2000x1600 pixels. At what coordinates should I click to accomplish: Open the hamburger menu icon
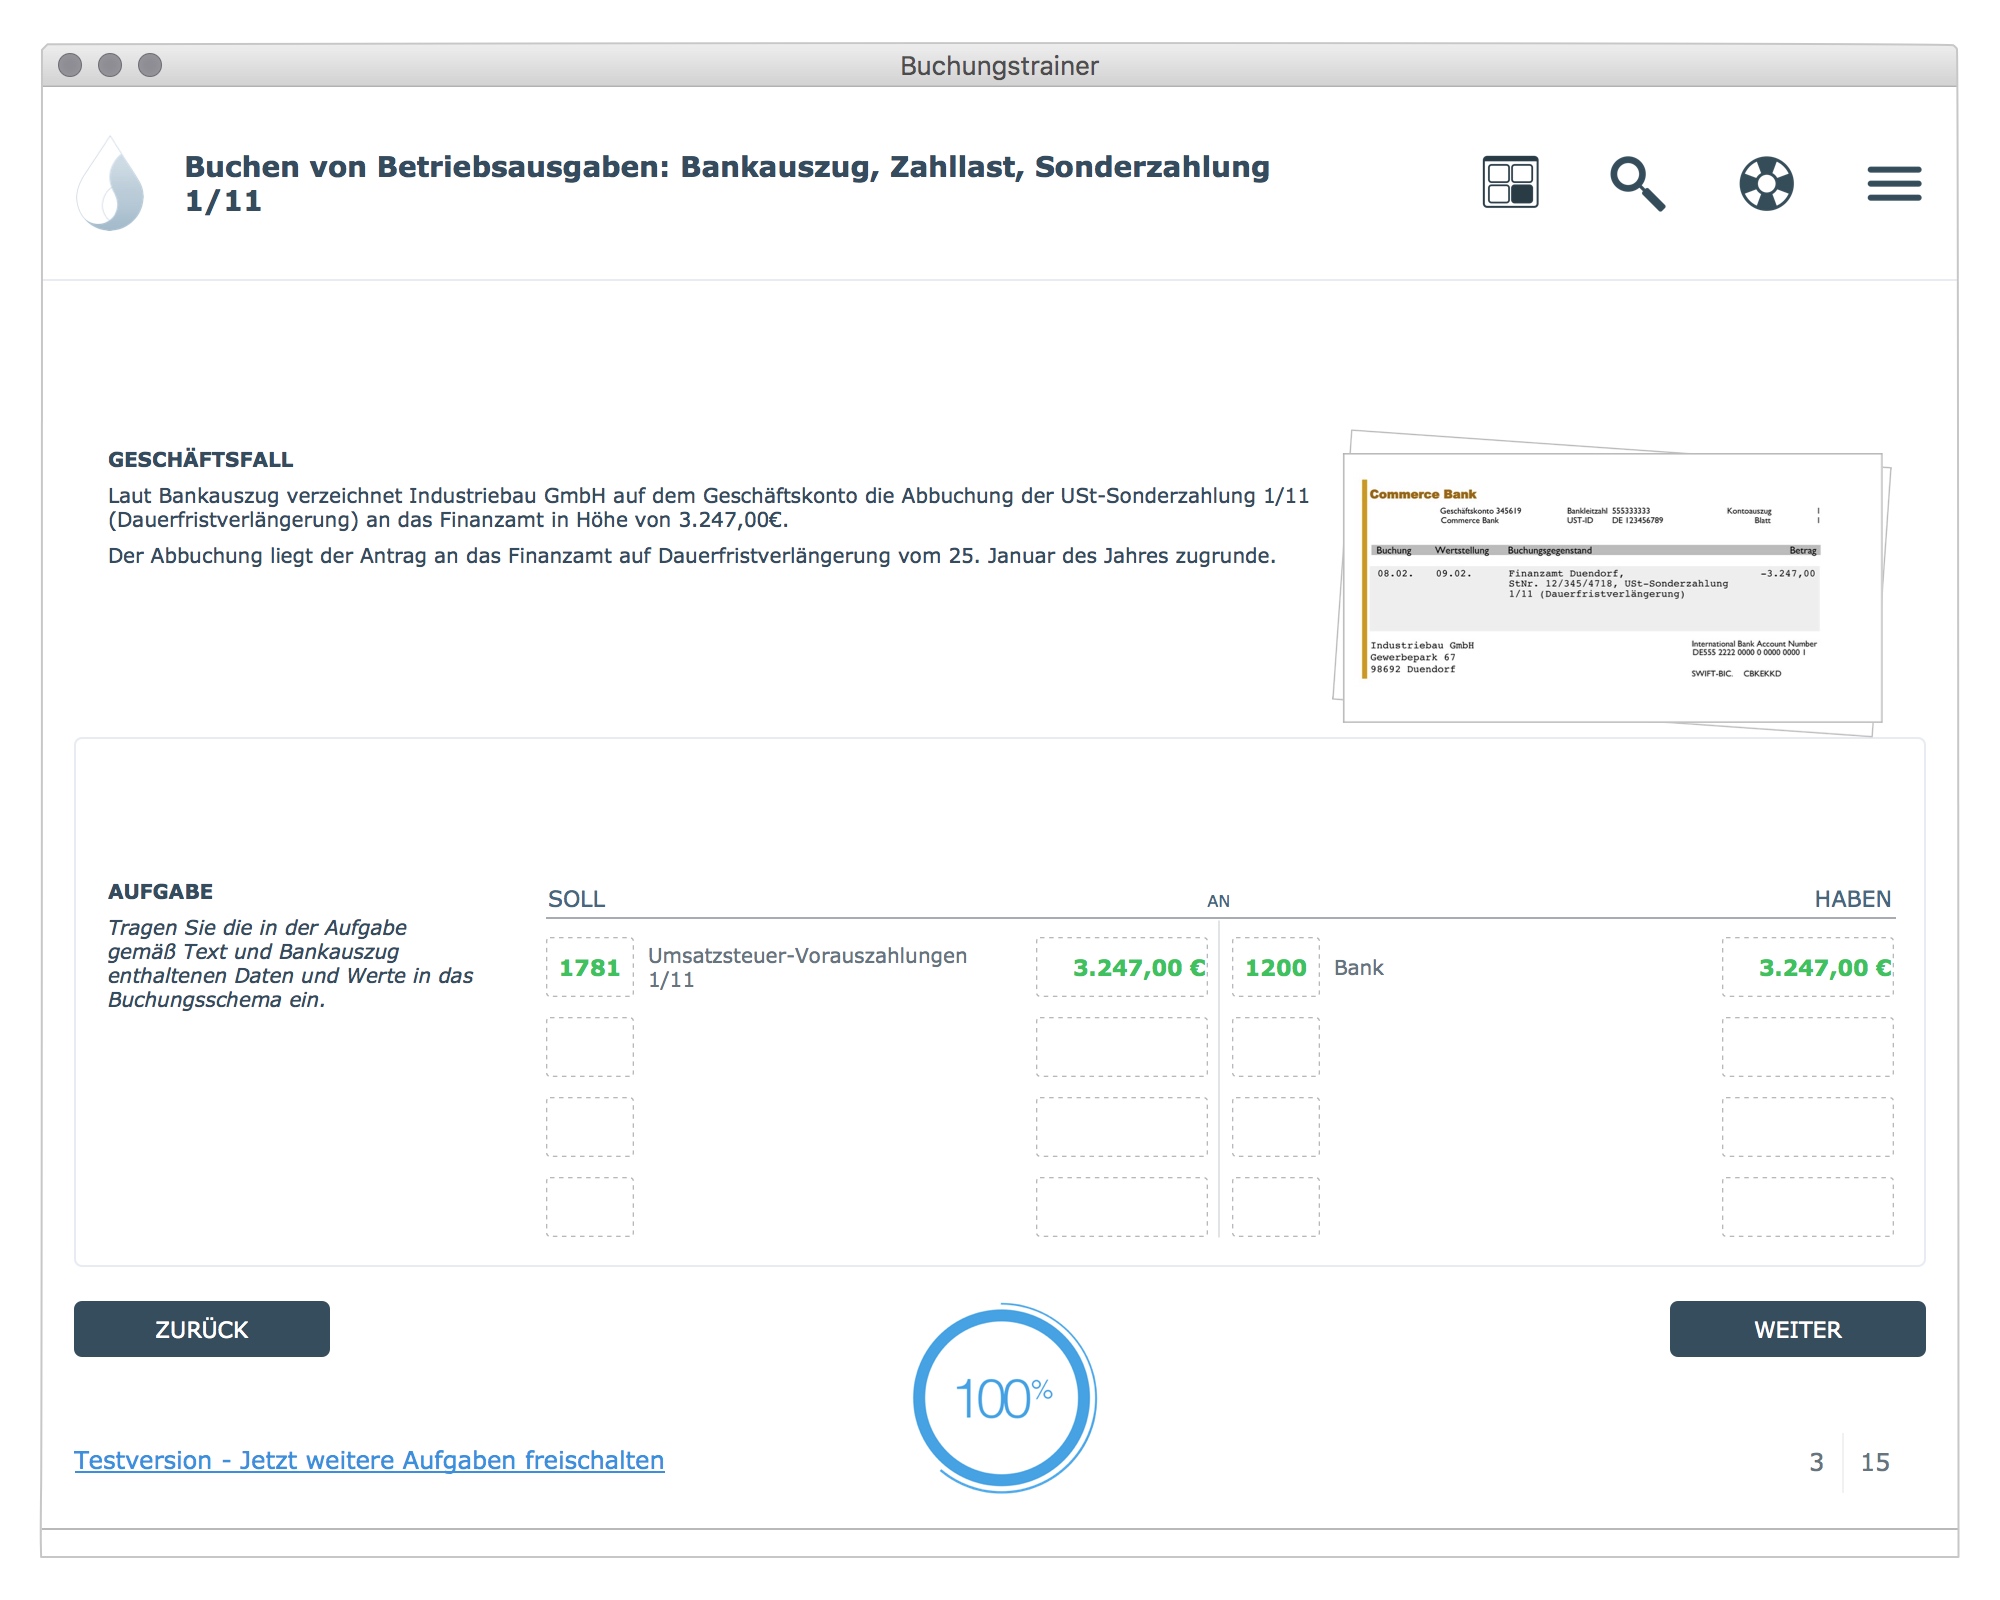(1894, 183)
